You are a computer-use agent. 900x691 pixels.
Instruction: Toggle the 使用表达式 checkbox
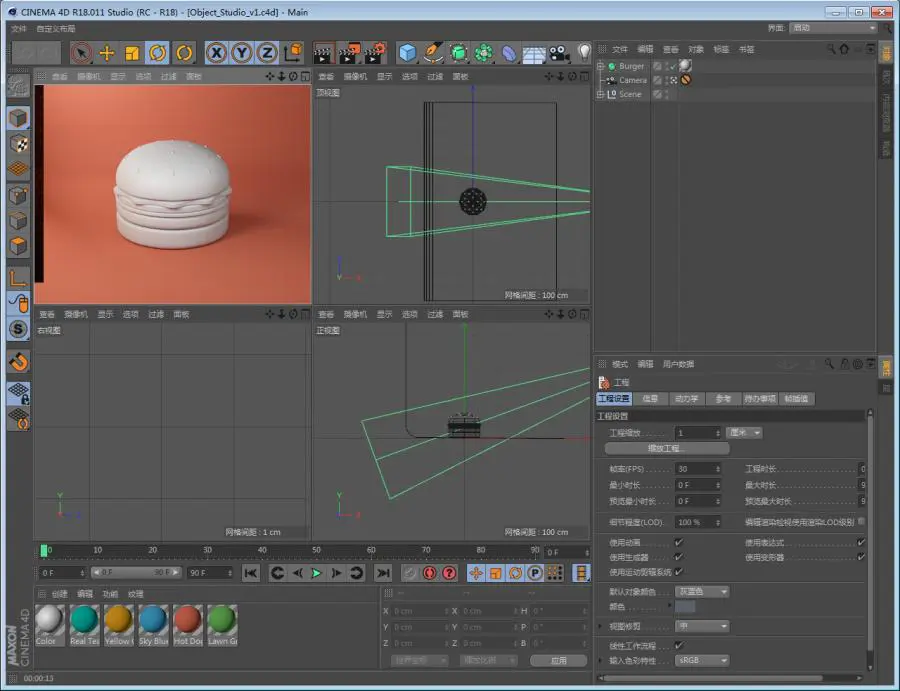pos(861,542)
